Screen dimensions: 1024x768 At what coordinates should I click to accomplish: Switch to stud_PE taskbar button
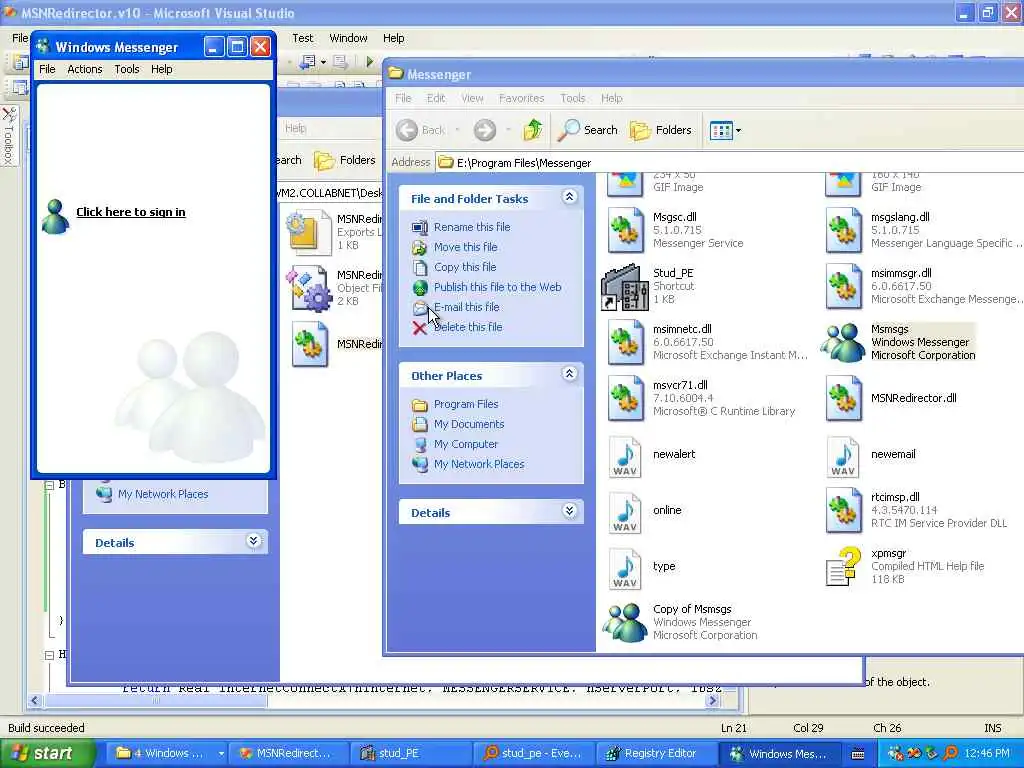(410, 753)
